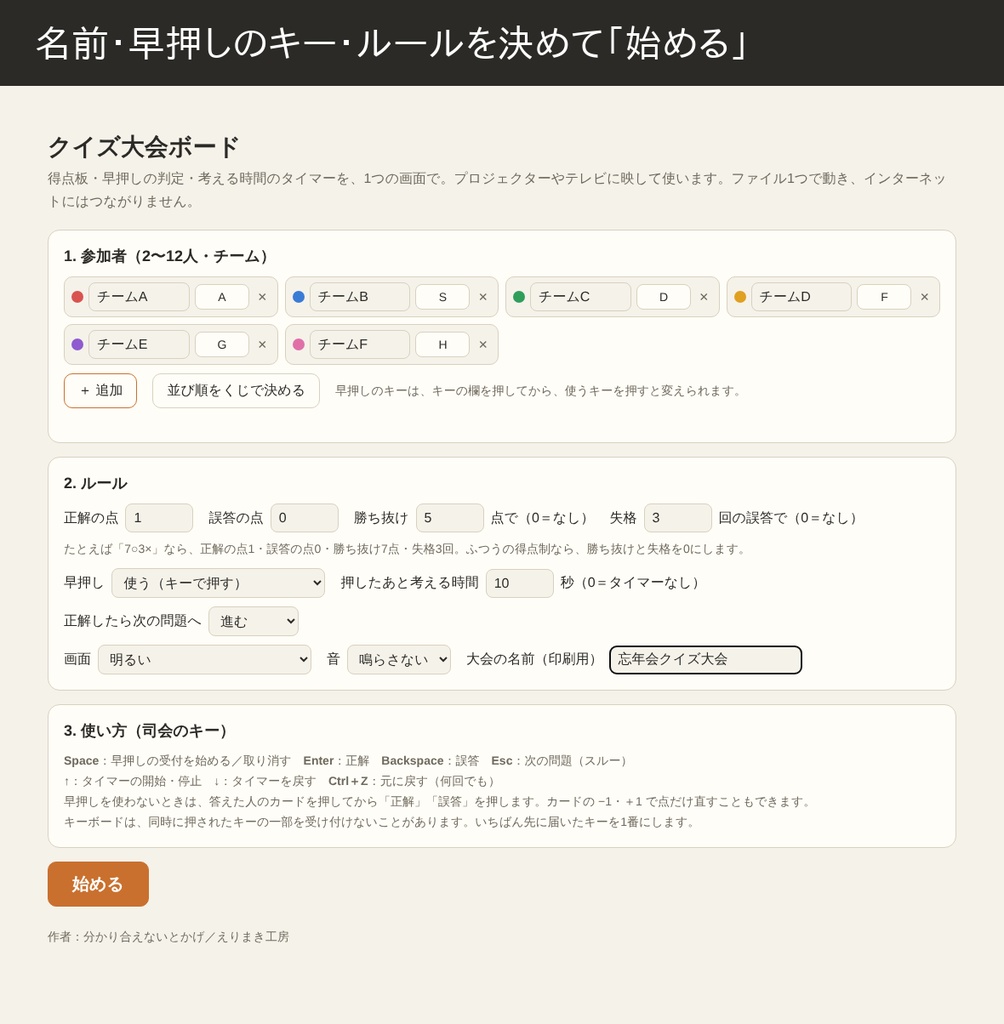1004x1024 pixels.
Task: Open the 早押し dropdown
Action: [x=218, y=583]
